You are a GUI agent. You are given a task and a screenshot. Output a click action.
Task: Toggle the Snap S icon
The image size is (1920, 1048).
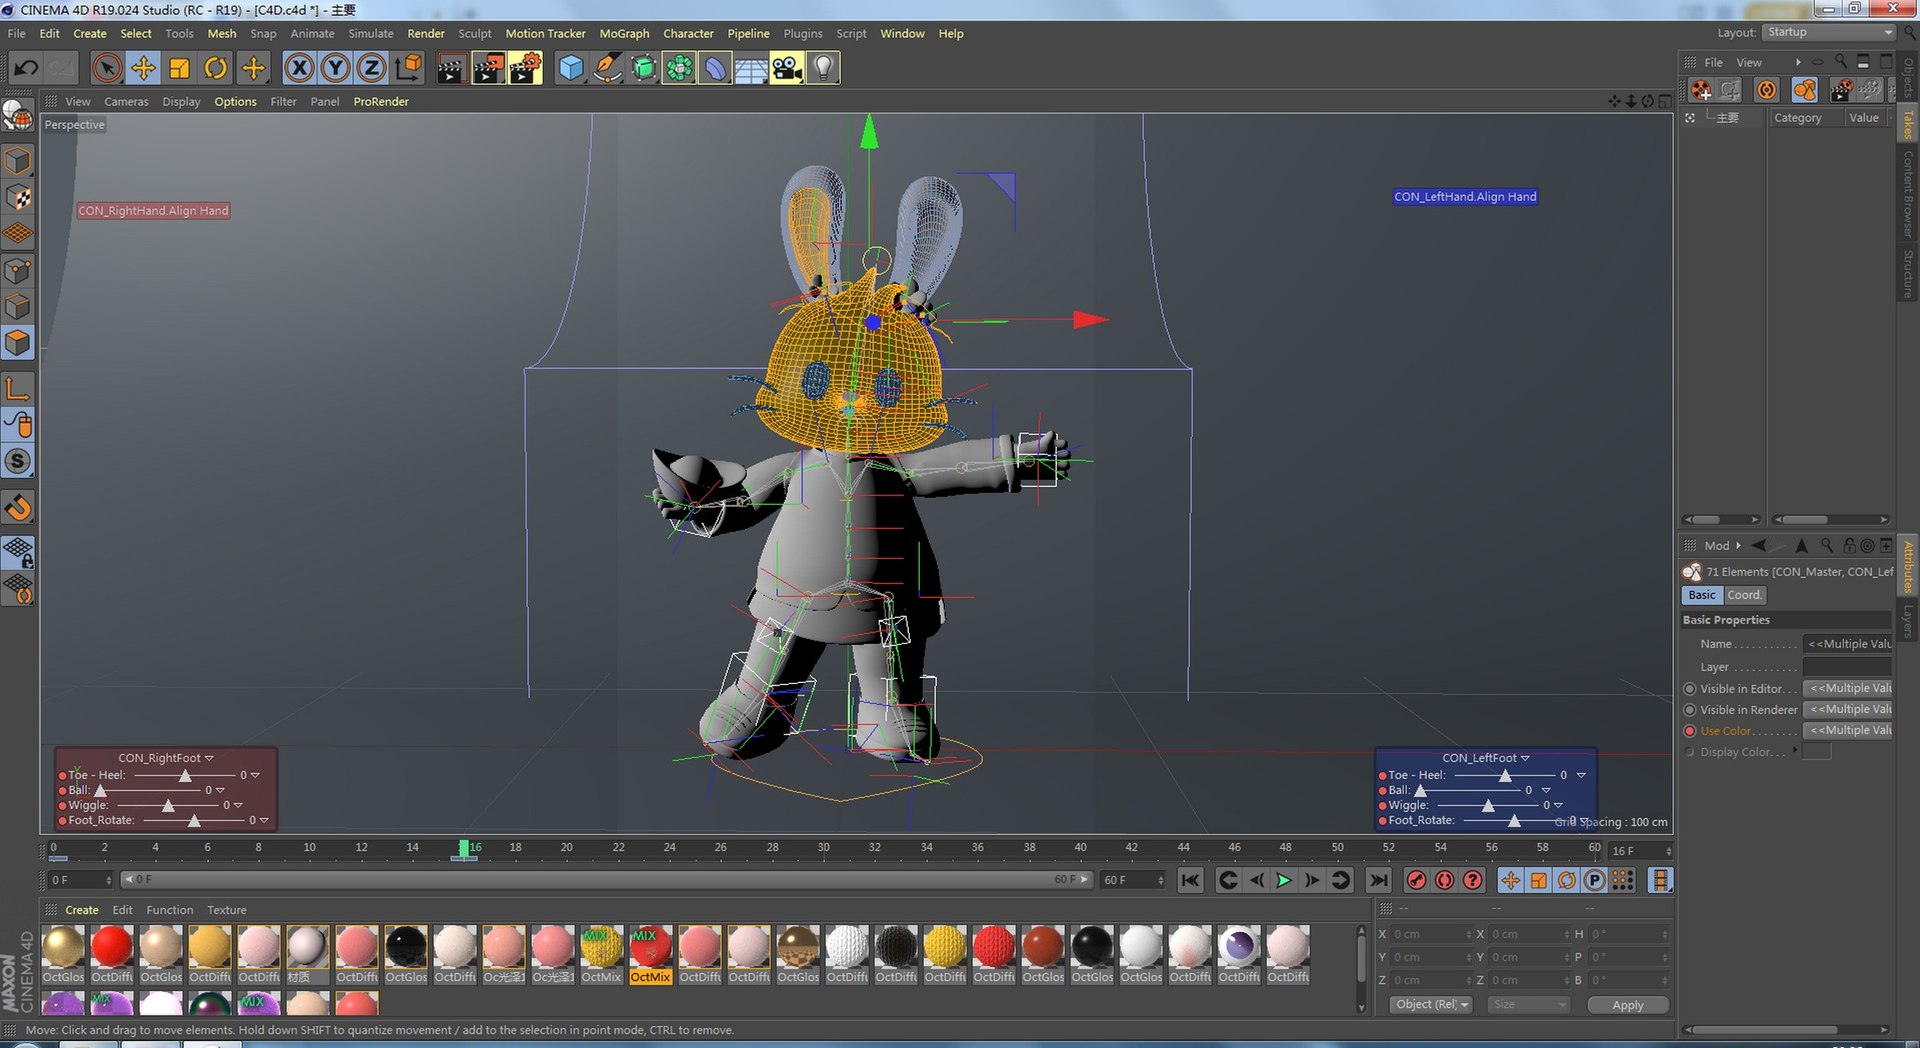(x=18, y=461)
